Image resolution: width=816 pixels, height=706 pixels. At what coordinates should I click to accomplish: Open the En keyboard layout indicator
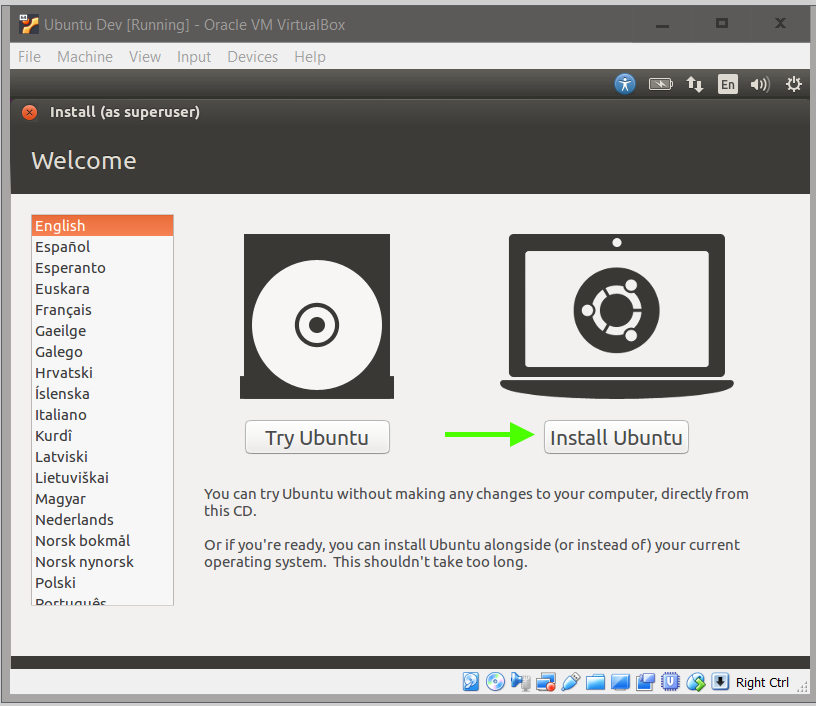pos(728,84)
